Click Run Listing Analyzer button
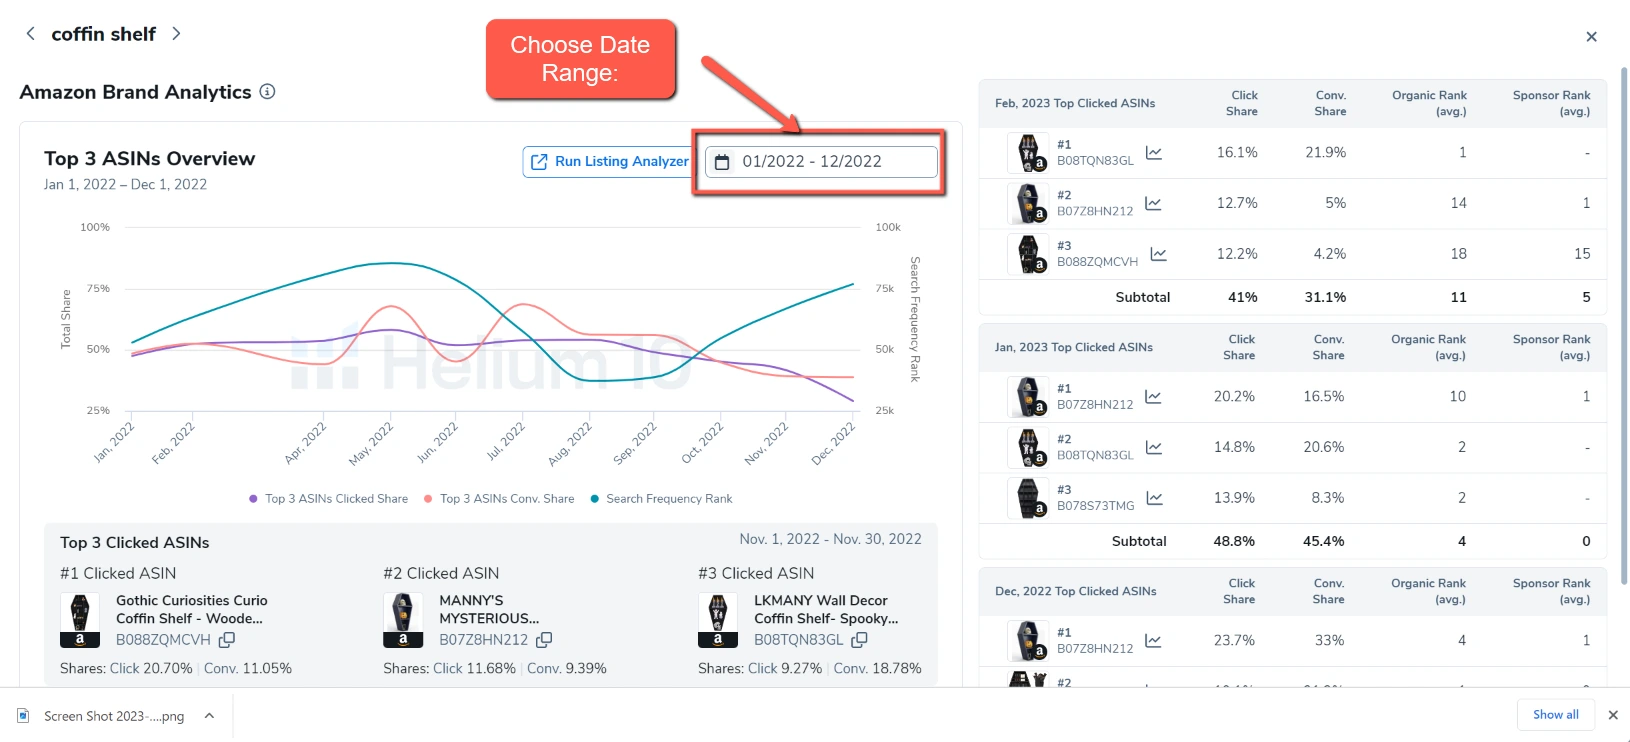Viewport: 1630px width, 742px height. coord(609,162)
